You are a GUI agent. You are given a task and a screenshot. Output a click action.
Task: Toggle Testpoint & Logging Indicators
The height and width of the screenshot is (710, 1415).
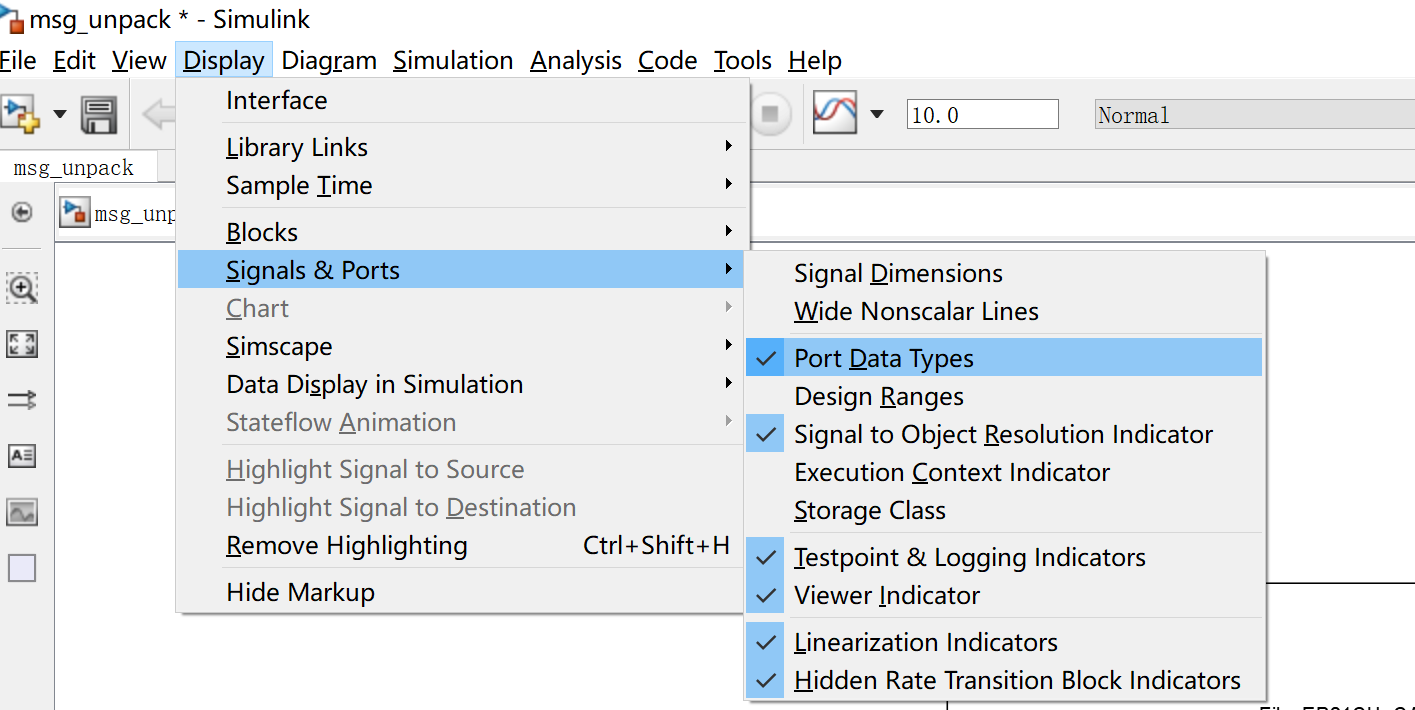(x=1004, y=558)
